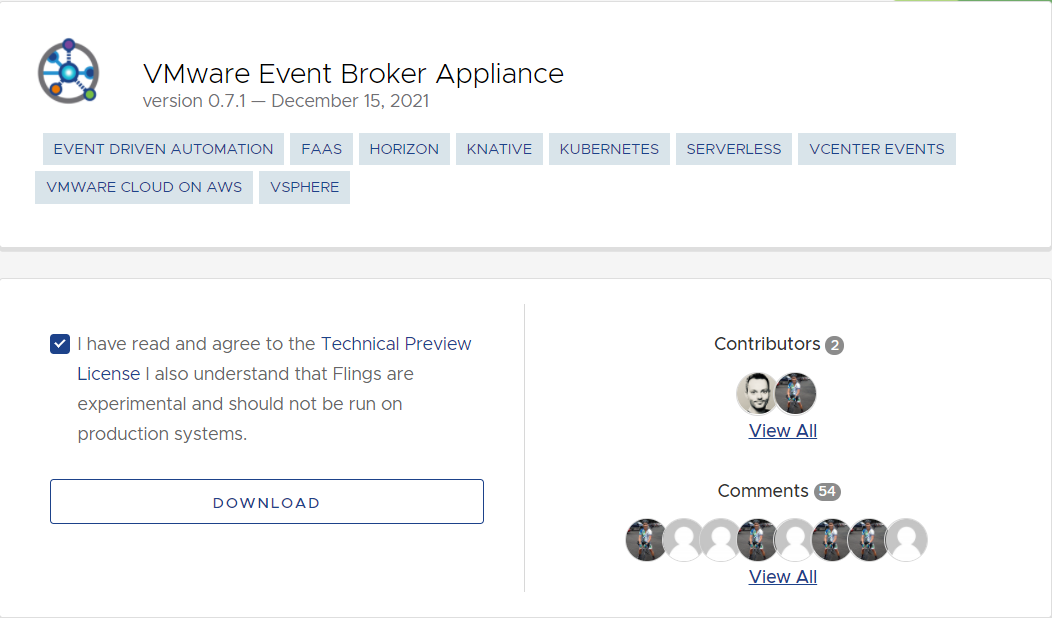Click the first contributor's black-and-white avatar
Viewport: 1052px width, 618px height.
tap(756, 393)
